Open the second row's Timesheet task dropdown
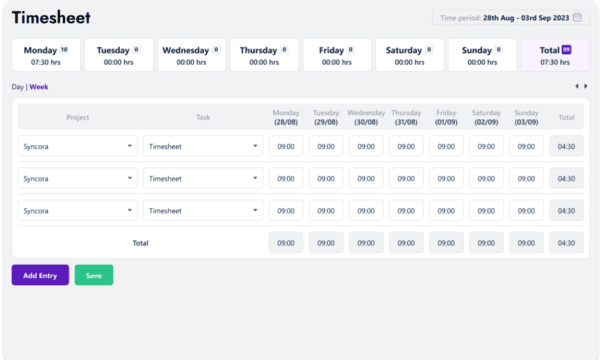This screenshot has height=360, width=600. click(203, 178)
